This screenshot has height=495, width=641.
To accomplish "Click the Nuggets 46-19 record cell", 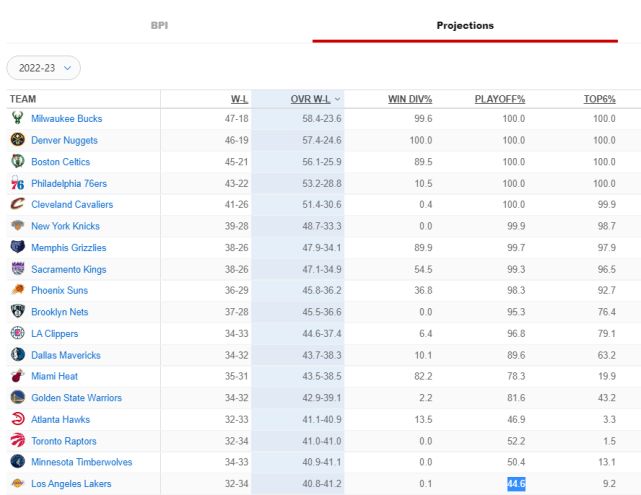I will (x=236, y=140).
